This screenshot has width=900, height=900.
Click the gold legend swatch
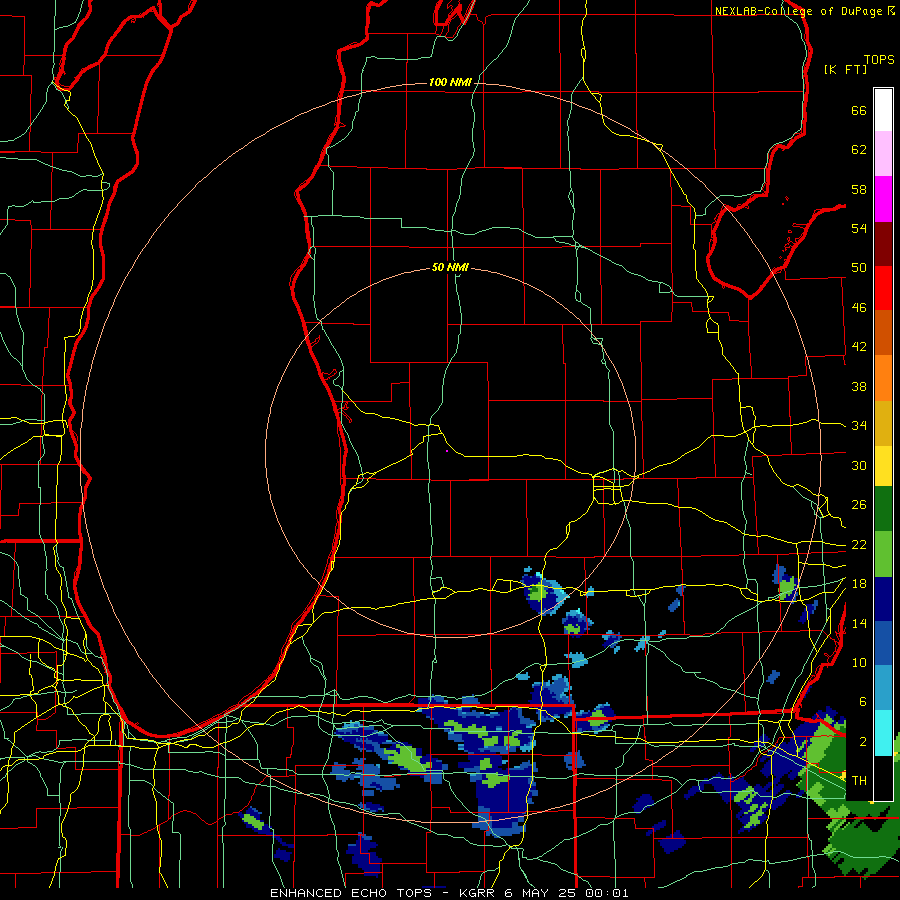click(883, 423)
